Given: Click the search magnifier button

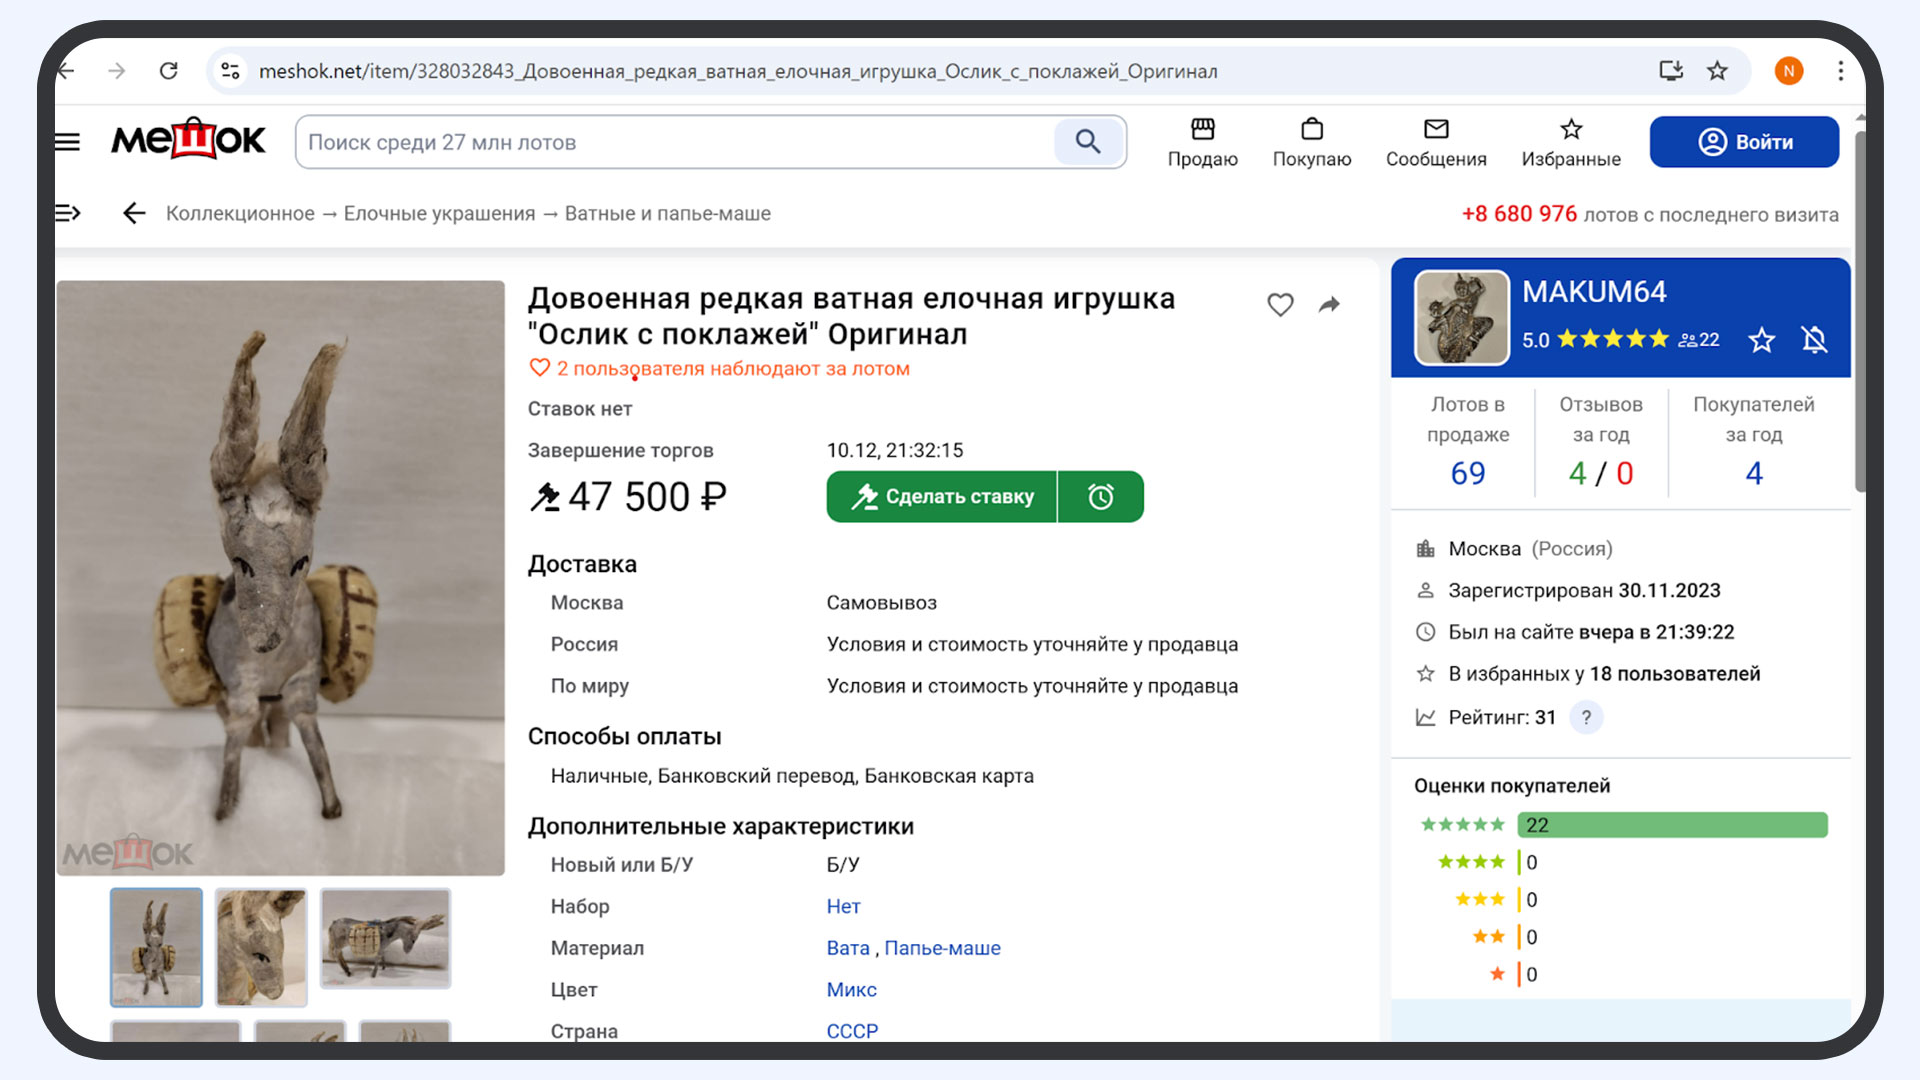Looking at the screenshot, I should [x=1088, y=142].
